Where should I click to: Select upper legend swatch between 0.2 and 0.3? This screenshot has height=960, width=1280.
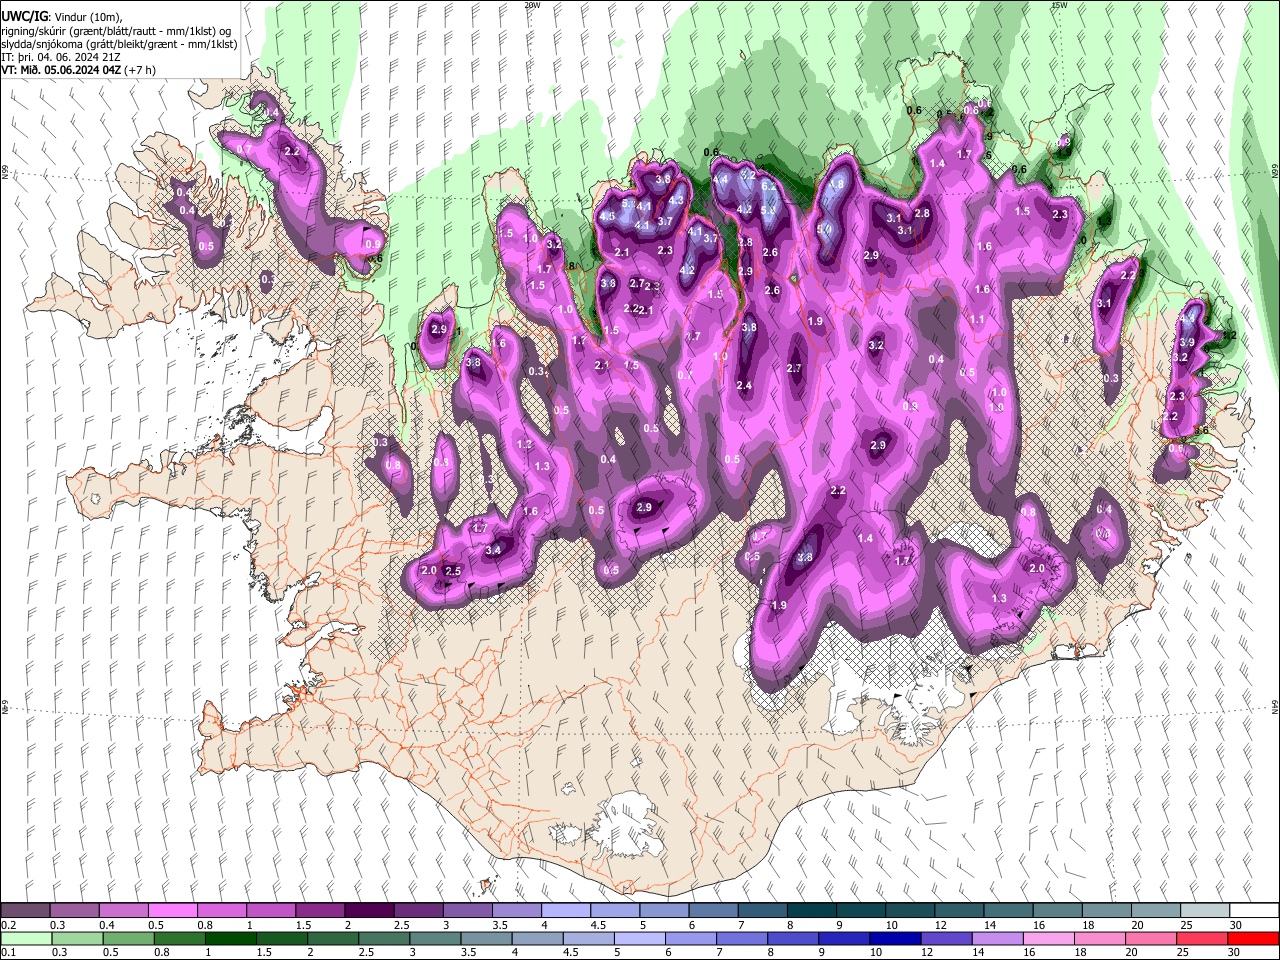25,911
